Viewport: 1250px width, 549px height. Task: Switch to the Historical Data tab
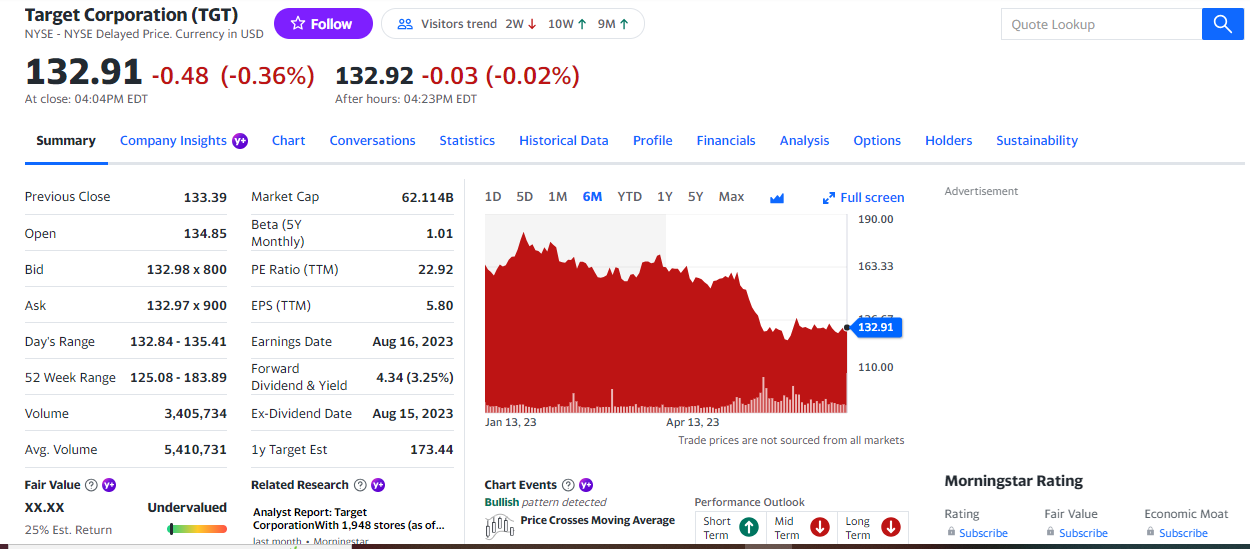coord(563,141)
